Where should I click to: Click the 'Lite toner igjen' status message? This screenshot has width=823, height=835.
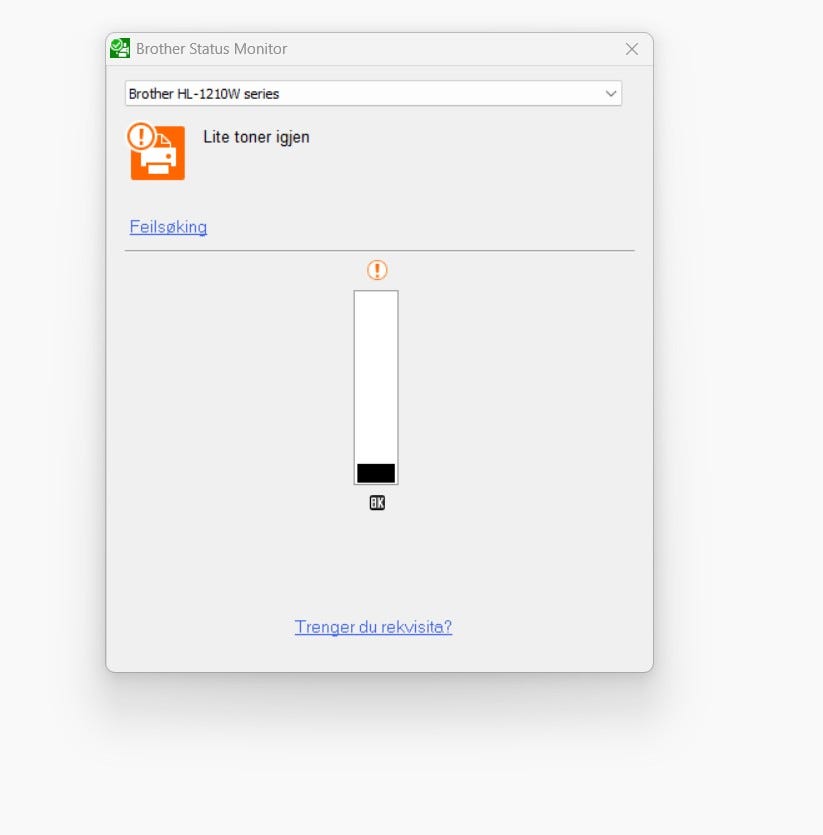coord(256,137)
